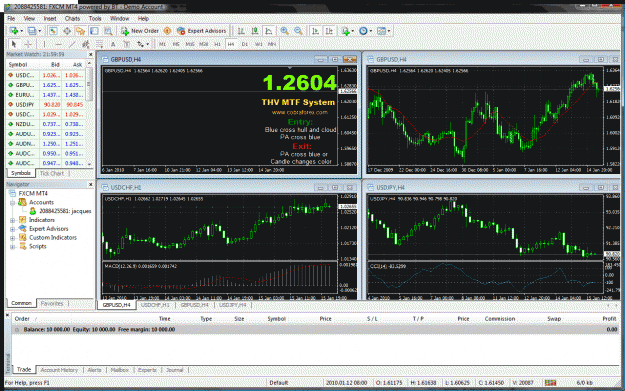Open the Strategy Tester toolbar icon
625x391 pixels.
pos(108,31)
